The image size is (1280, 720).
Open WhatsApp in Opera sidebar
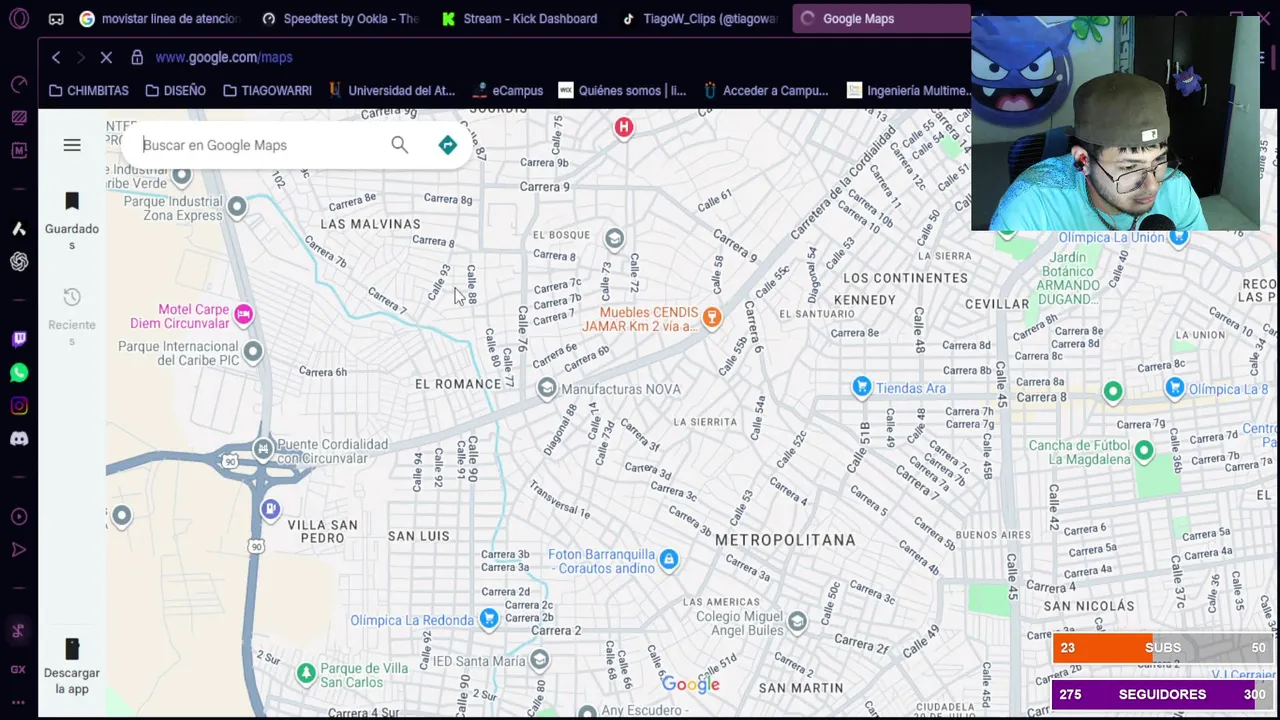pyautogui.click(x=19, y=373)
